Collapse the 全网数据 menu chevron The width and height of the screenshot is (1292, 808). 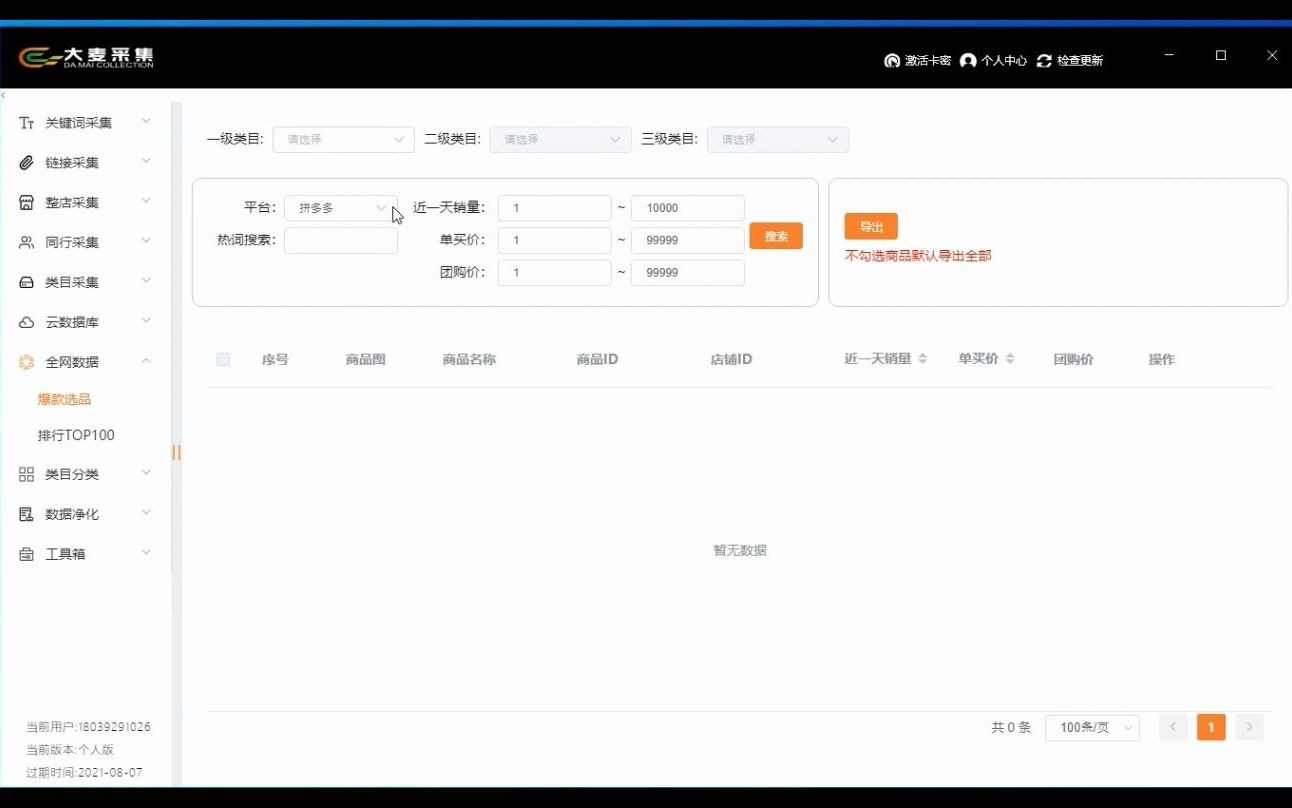coord(146,362)
